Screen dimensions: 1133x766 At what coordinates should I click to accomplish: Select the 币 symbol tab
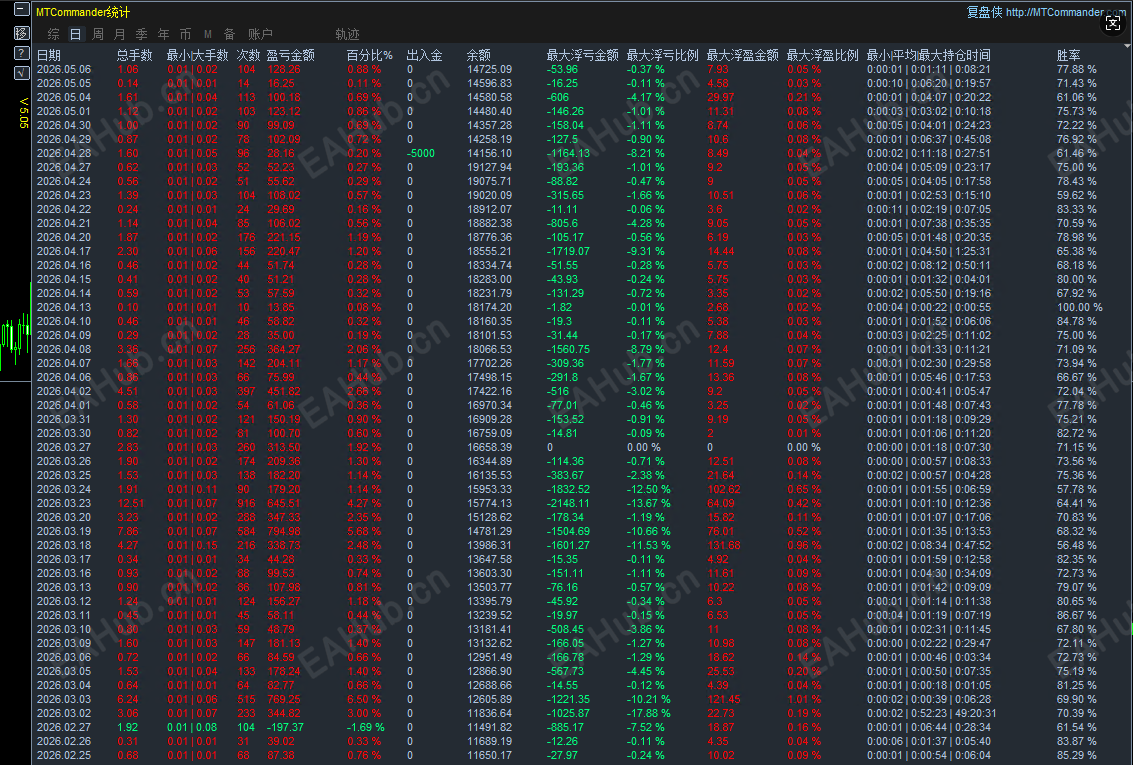(x=186, y=34)
